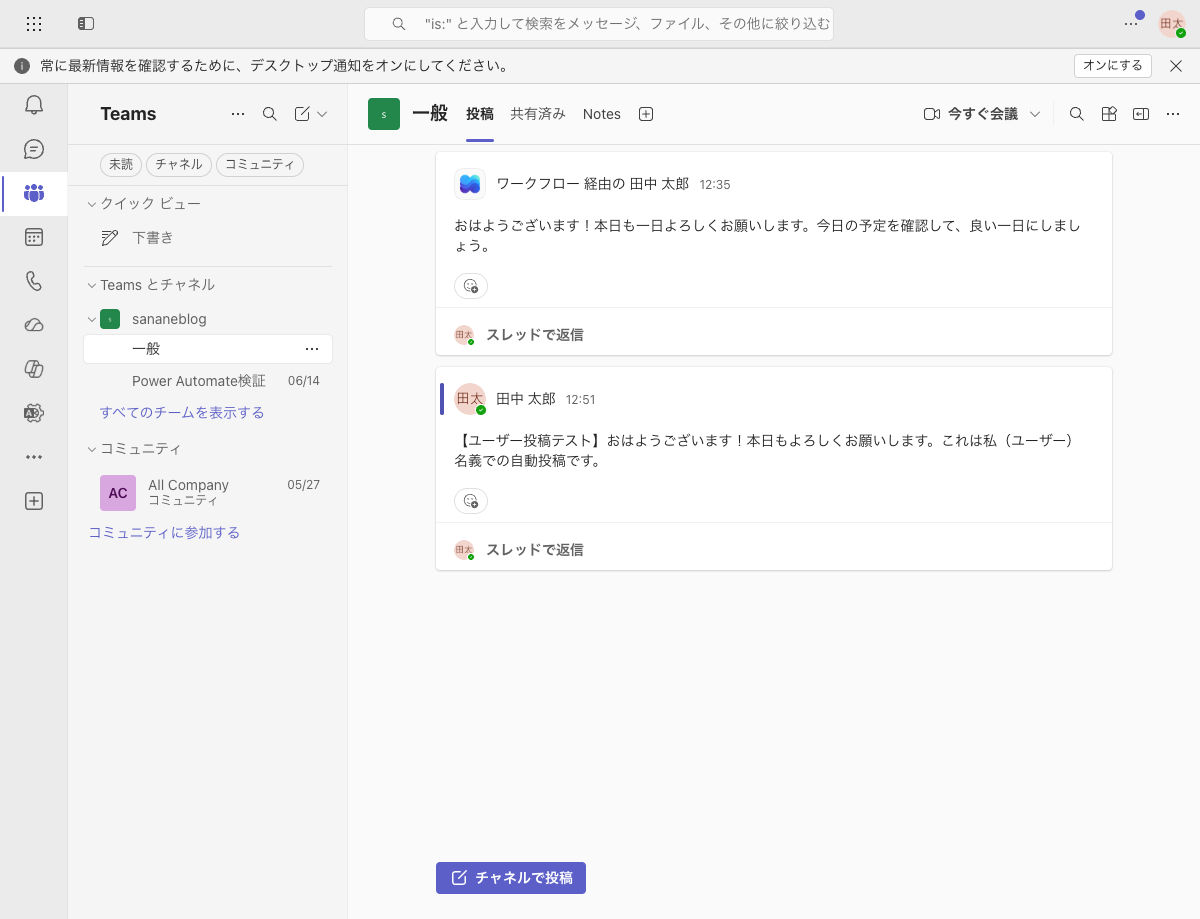Screen dimensions: 1200x919
Task: Open the translator-style app icon in left rail
Action: tap(34, 413)
